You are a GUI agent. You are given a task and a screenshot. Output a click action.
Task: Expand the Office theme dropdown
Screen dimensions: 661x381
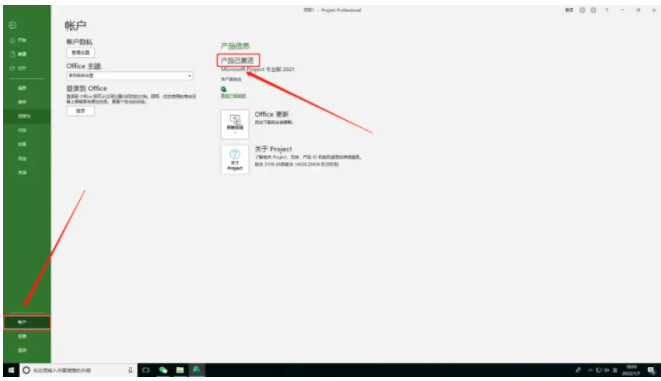130,75
